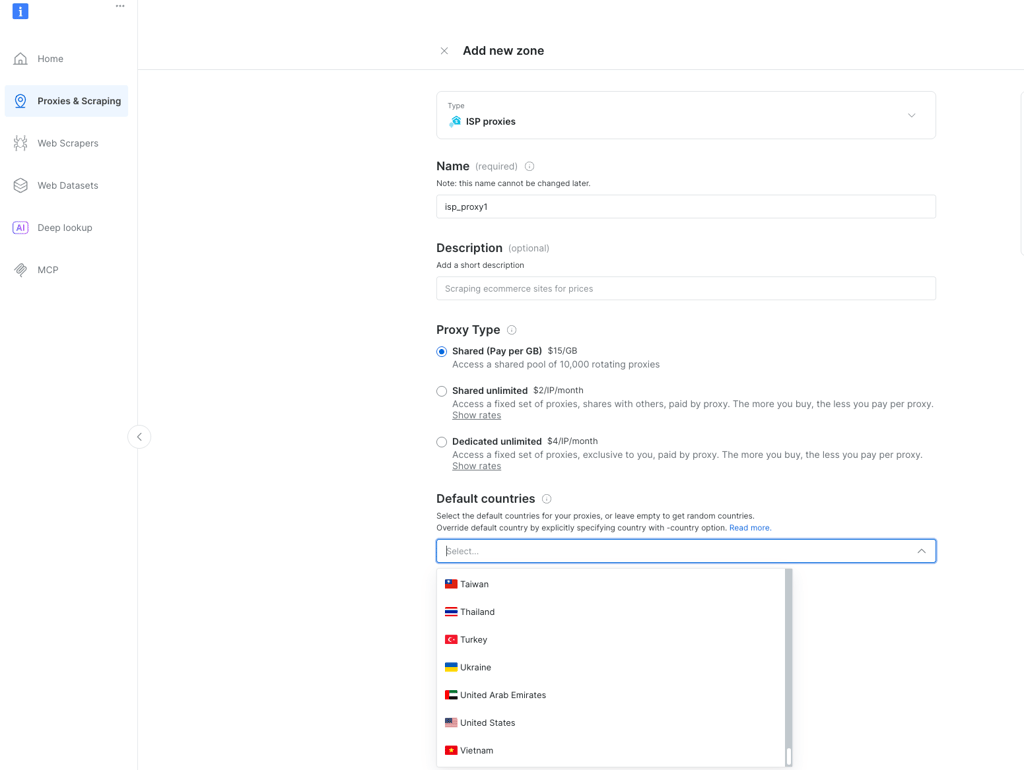This screenshot has height=770, width=1024.
Task: Click the Proxies & Scraping pin icon
Action: [20, 101]
